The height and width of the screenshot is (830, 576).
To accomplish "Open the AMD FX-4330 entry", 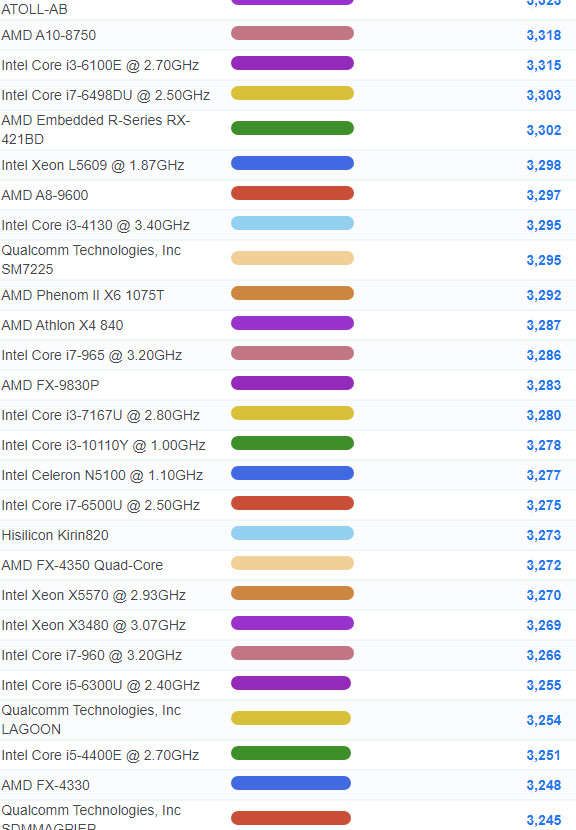I will [x=46, y=785].
